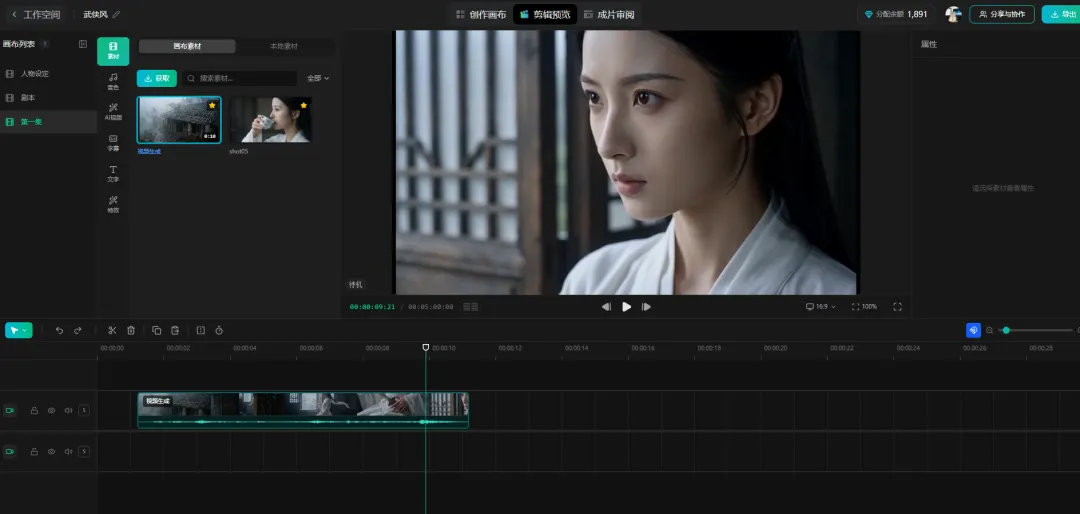The width and height of the screenshot is (1080, 514).
Task: Delete the selected clip with the trash icon
Action: click(131, 331)
